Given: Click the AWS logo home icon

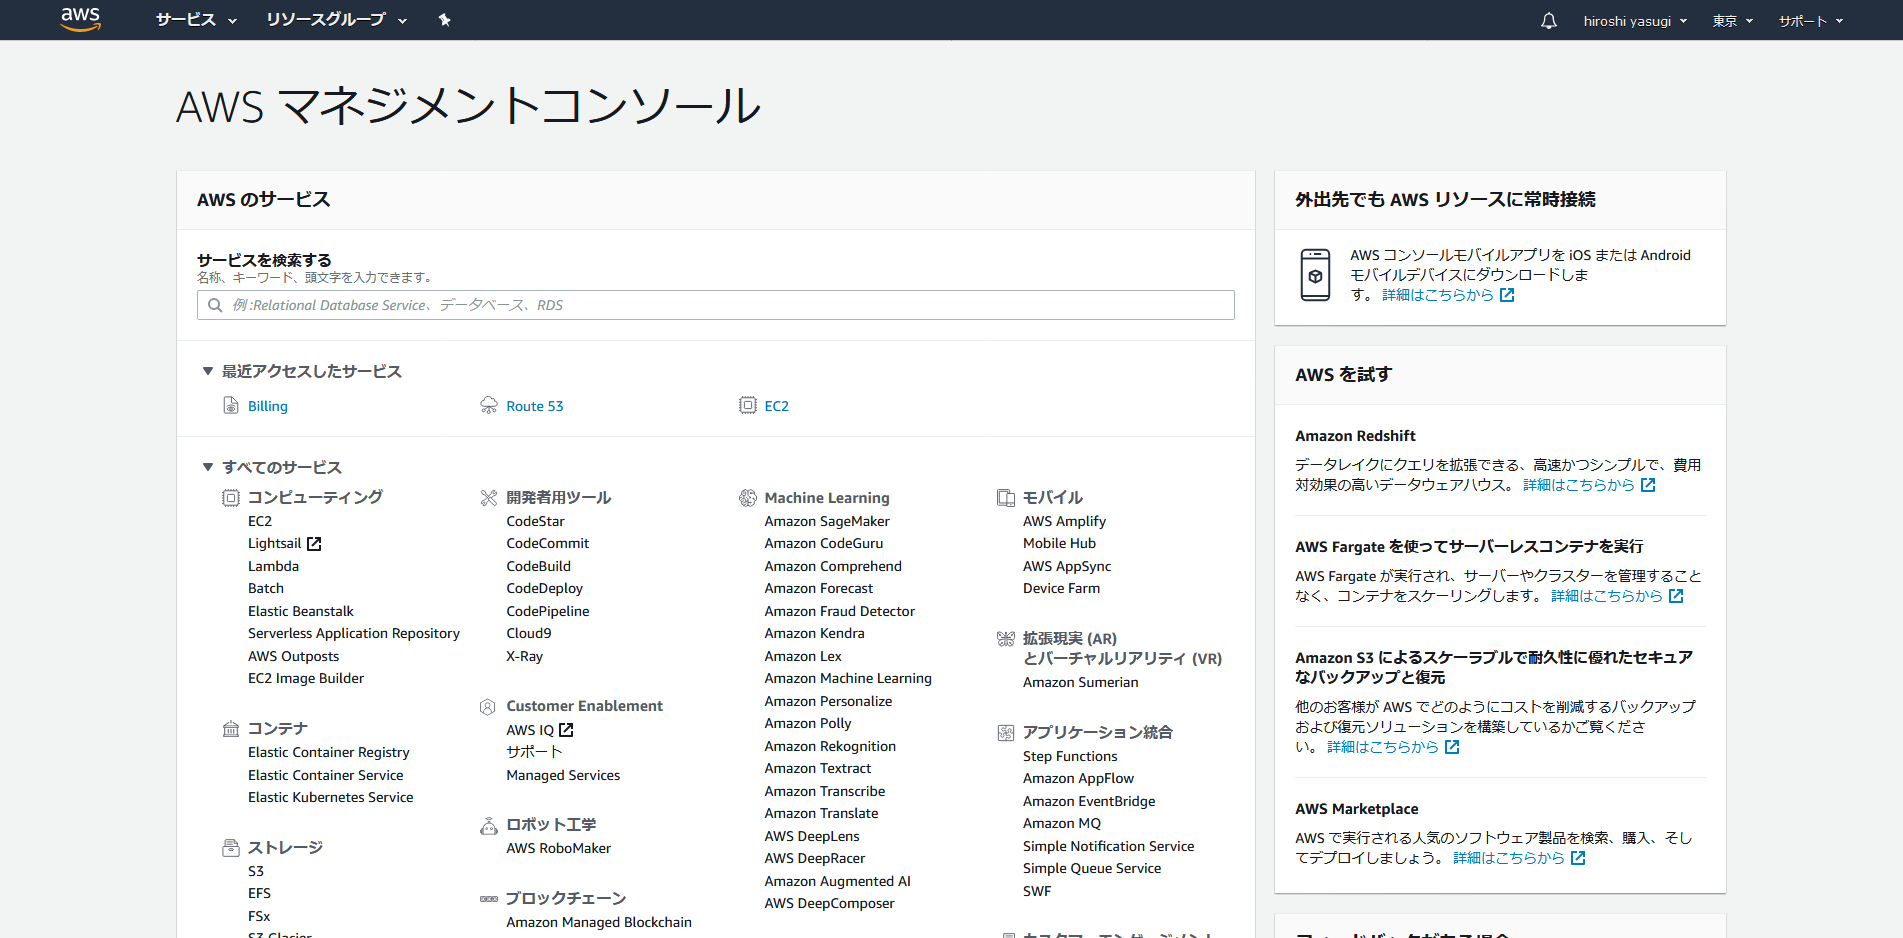Looking at the screenshot, I should (81, 19).
